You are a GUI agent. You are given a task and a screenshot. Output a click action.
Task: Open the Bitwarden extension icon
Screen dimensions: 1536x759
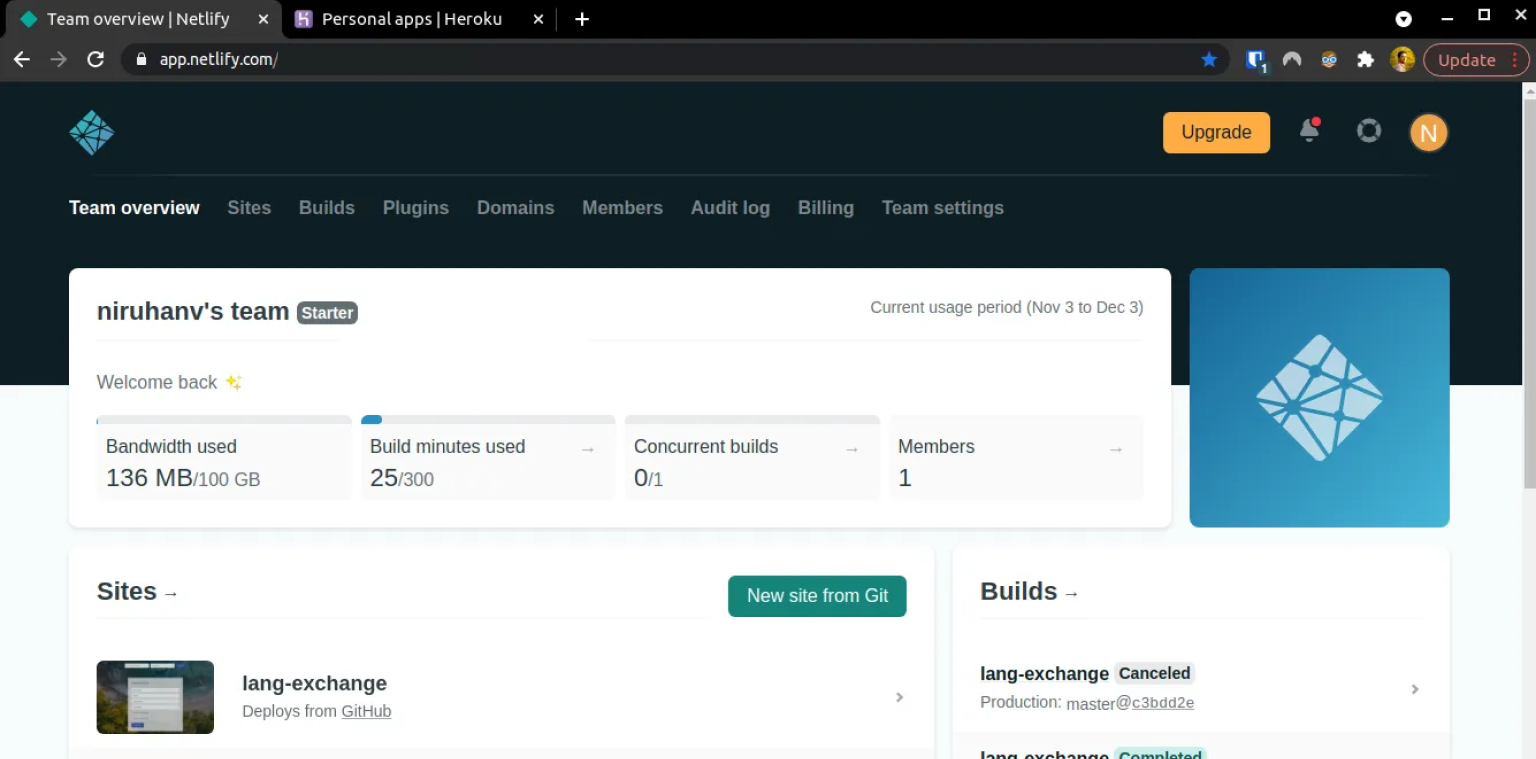click(x=1256, y=60)
